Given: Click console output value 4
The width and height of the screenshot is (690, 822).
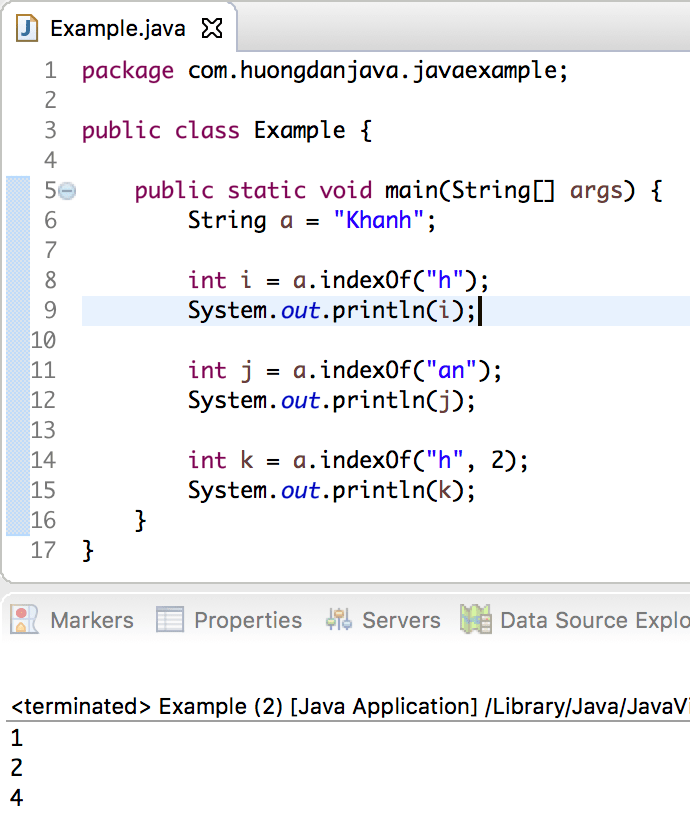Looking at the screenshot, I should point(17,798).
